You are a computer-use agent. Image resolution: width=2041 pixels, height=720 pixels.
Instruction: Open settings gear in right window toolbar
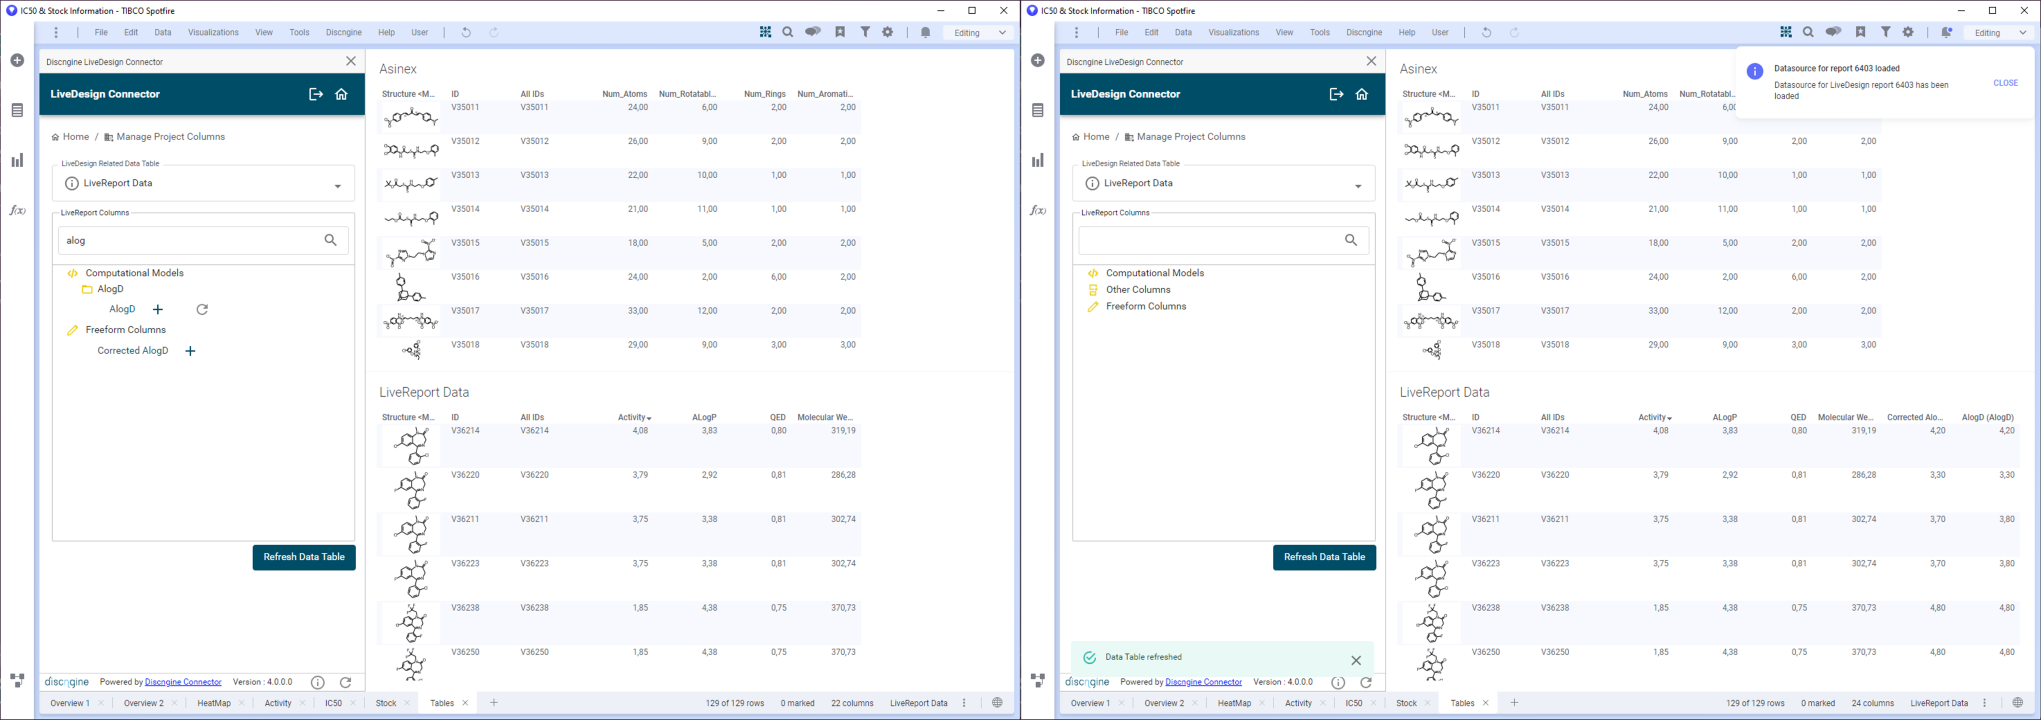tap(1908, 32)
